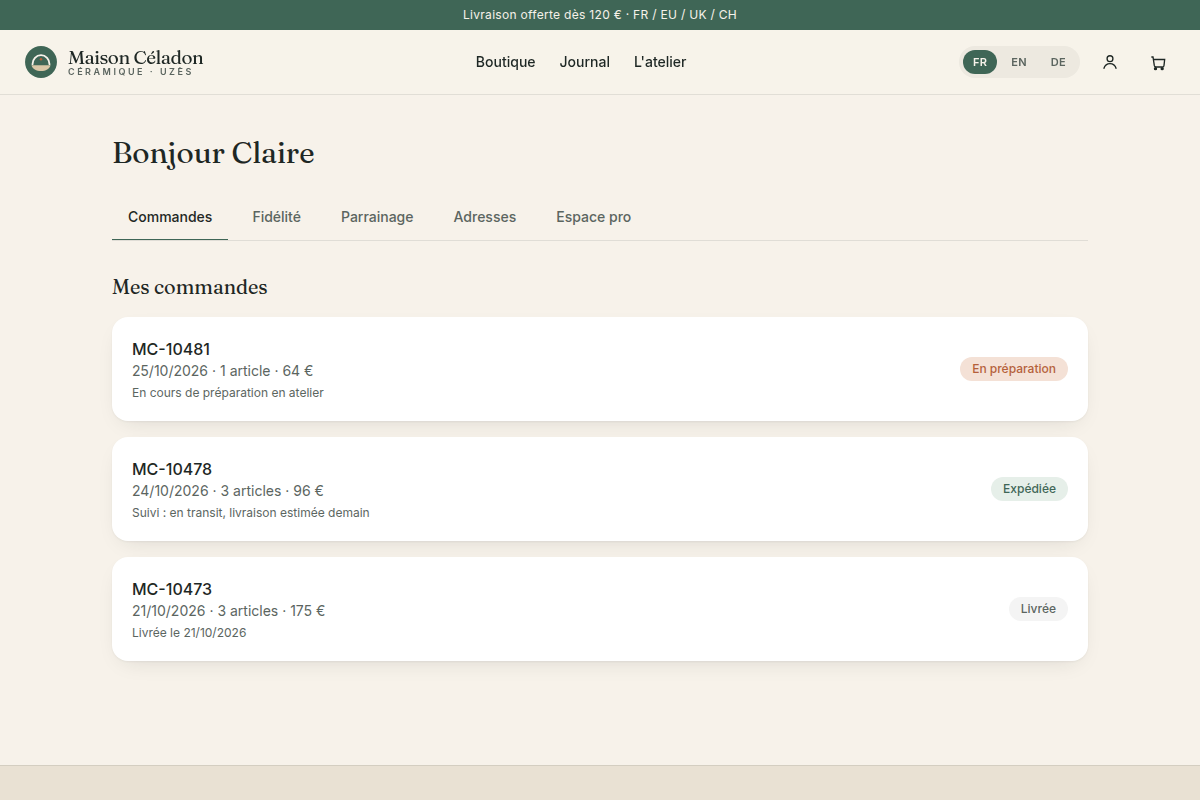Click 'Livrée le 21/10/2026' note
This screenshot has height=800, width=1200.
[x=189, y=633]
